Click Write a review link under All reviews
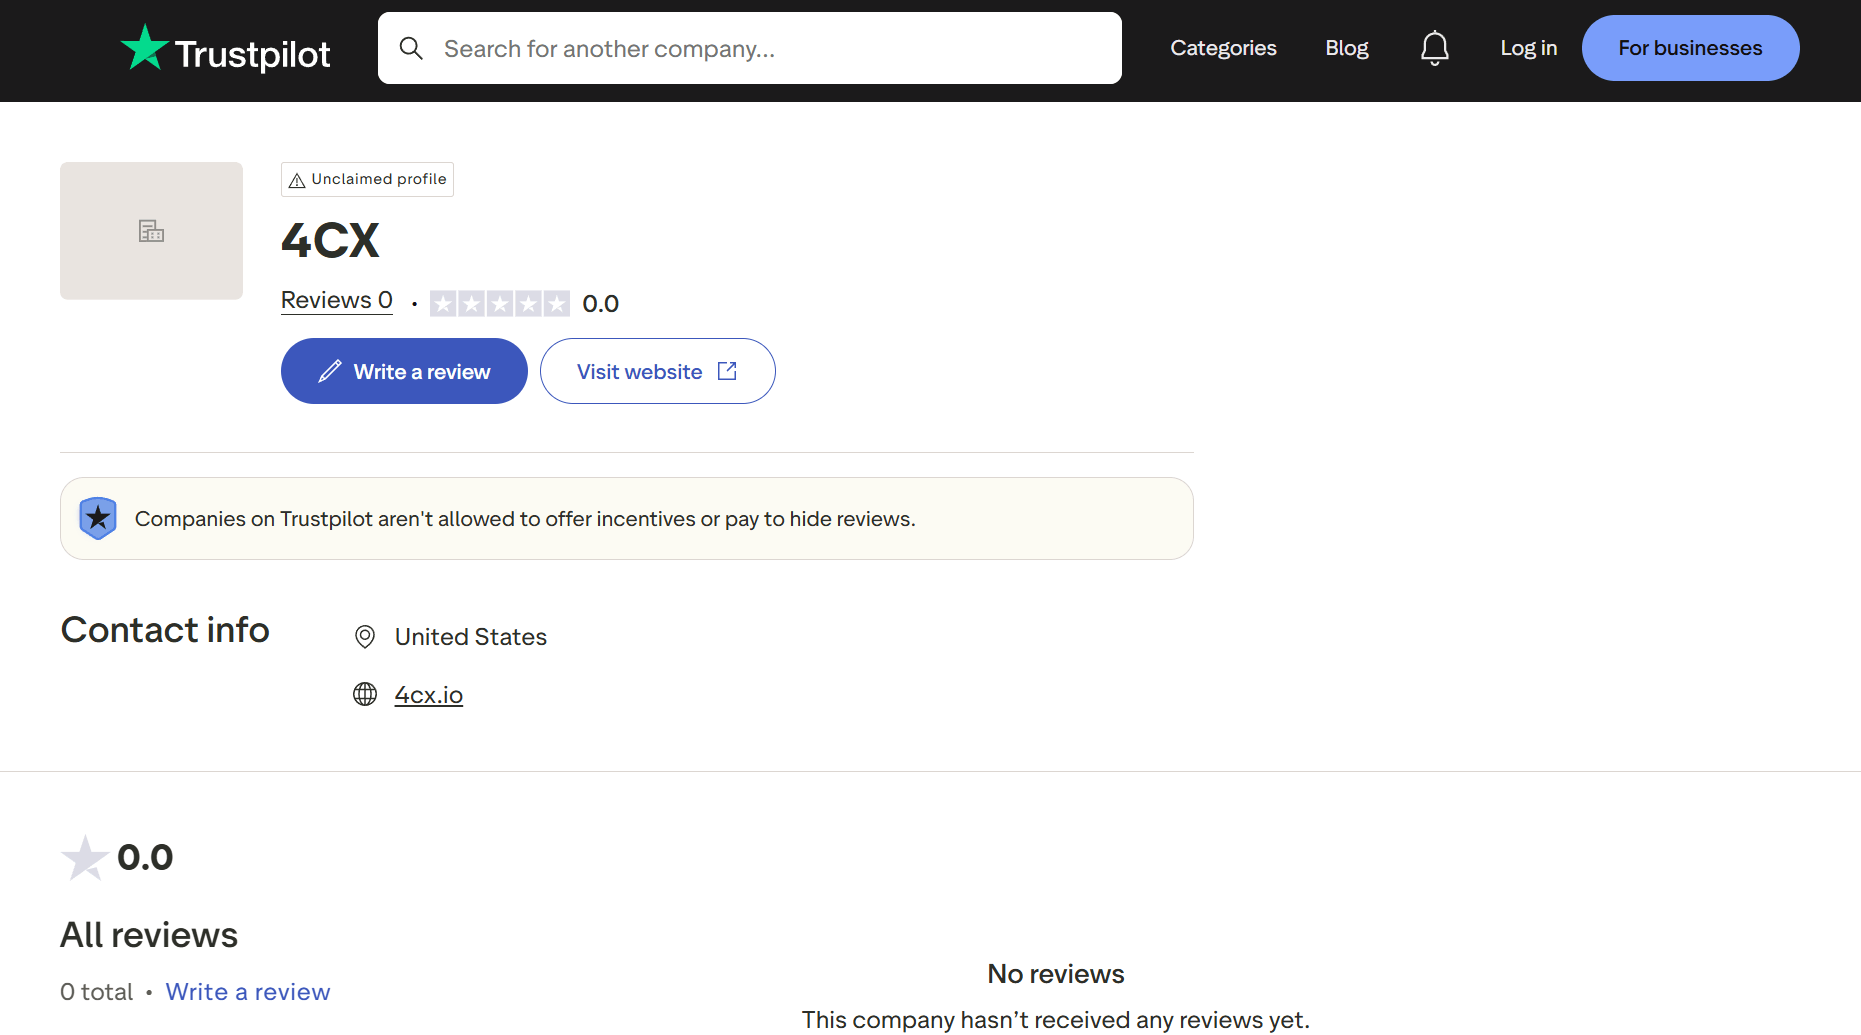The image size is (1861, 1035). [x=248, y=992]
